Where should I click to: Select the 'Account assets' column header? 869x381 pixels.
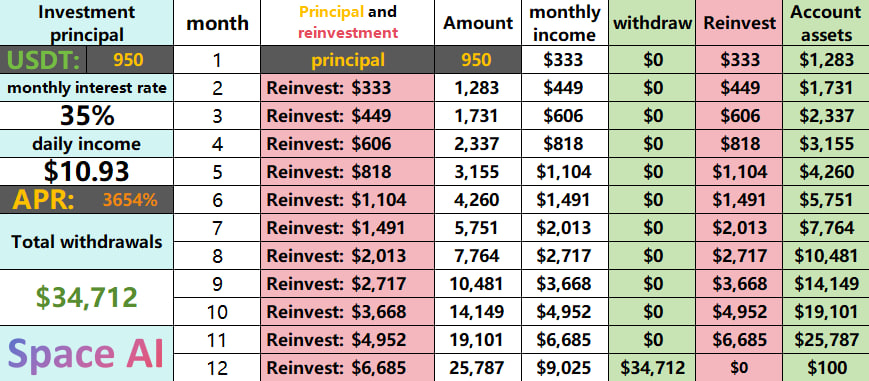click(x=826, y=23)
